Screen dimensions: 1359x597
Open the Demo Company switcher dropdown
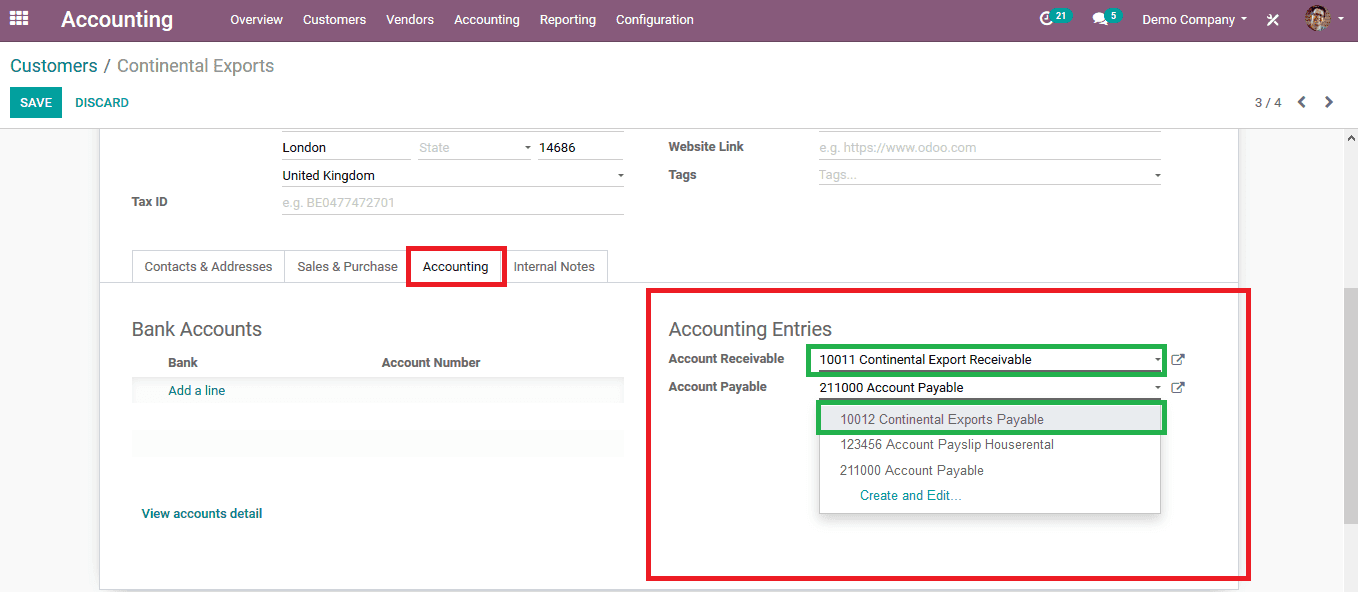1194,19
